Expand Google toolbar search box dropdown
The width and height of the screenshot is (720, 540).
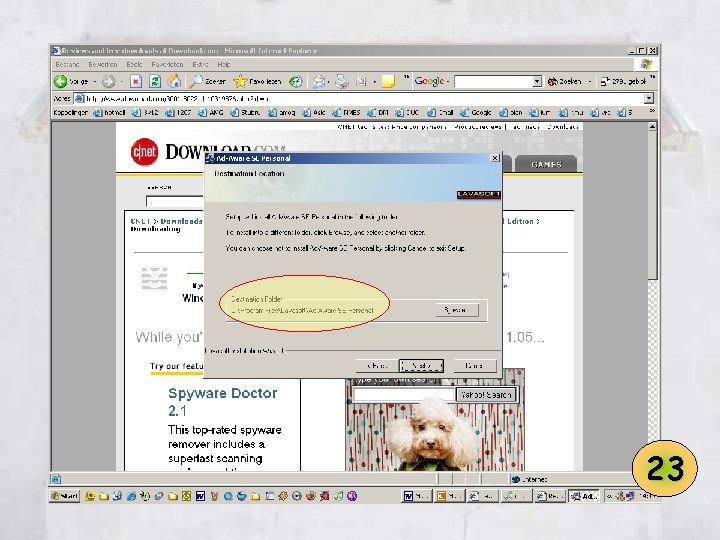[x=537, y=82]
